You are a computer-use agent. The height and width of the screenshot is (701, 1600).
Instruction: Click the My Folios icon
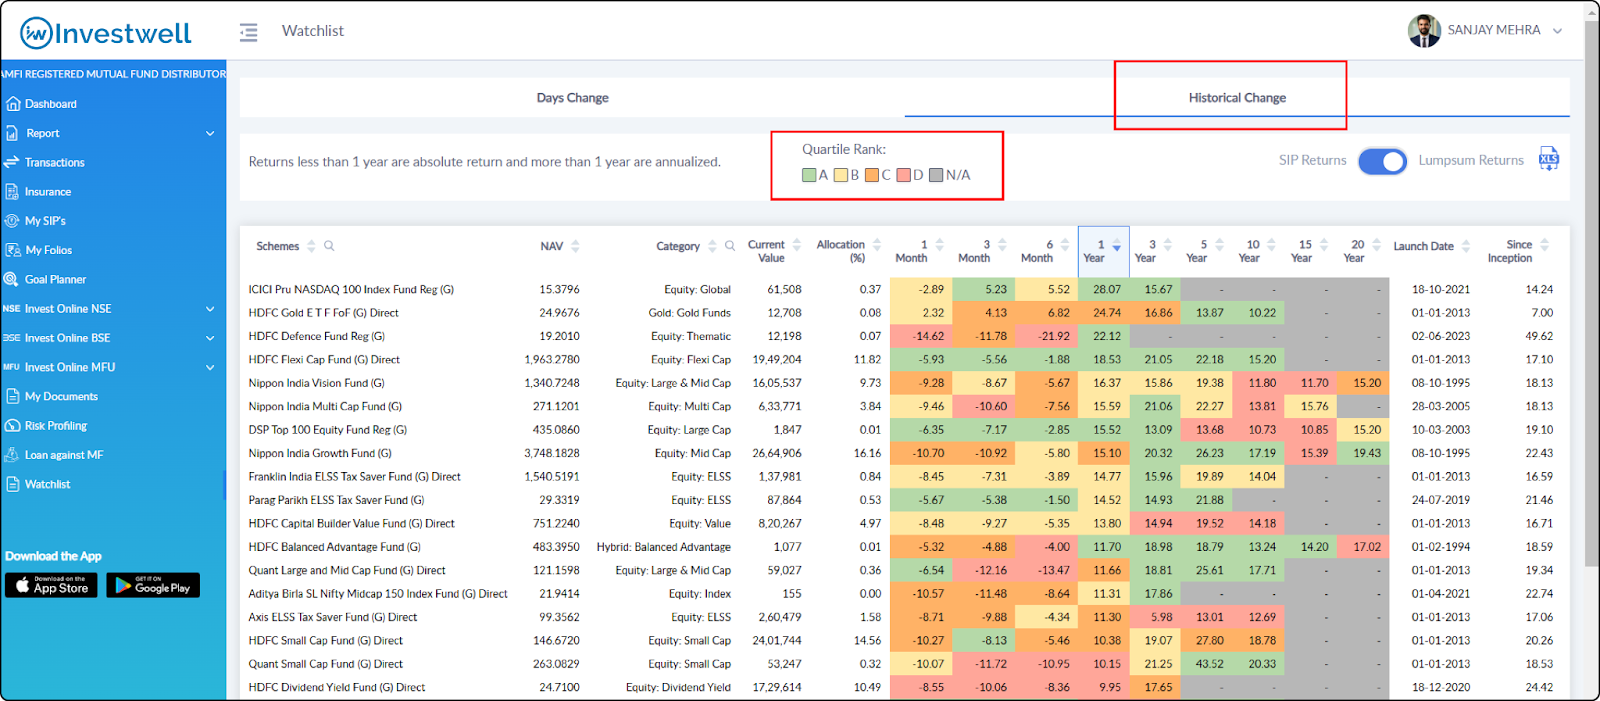click(12, 250)
